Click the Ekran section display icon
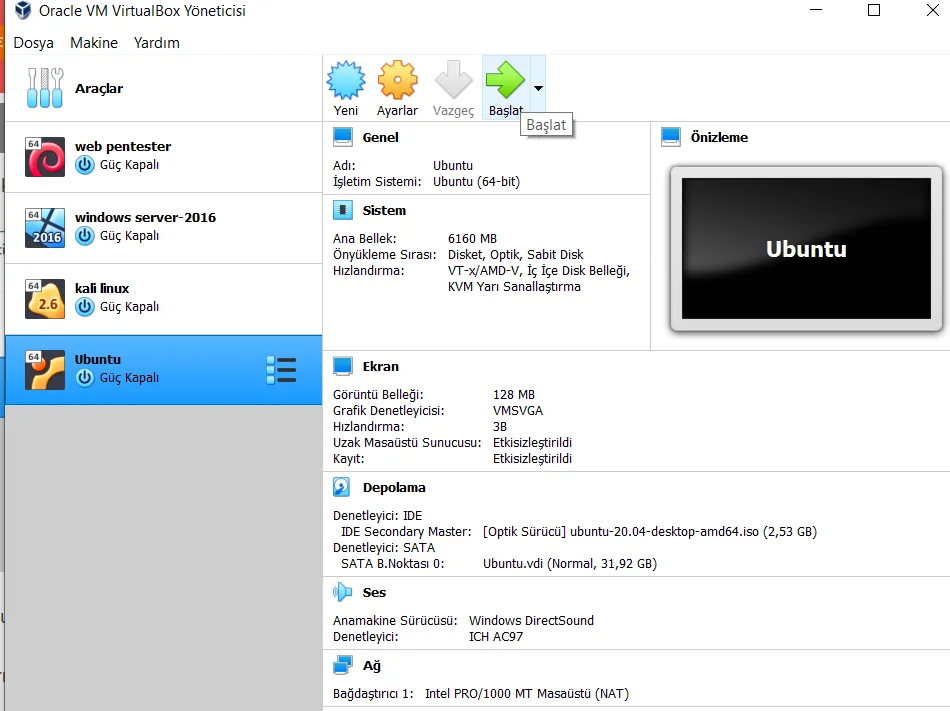 (343, 366)
